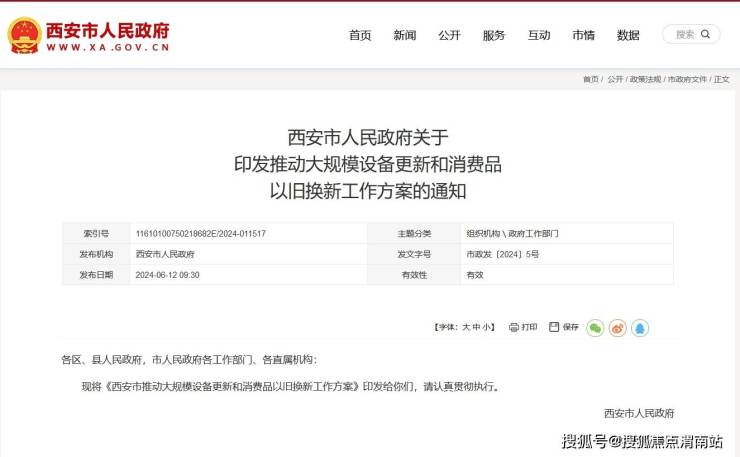
Task: Click the 索引号 label cell
Action: pyautogui.click(x=96, y=233)
